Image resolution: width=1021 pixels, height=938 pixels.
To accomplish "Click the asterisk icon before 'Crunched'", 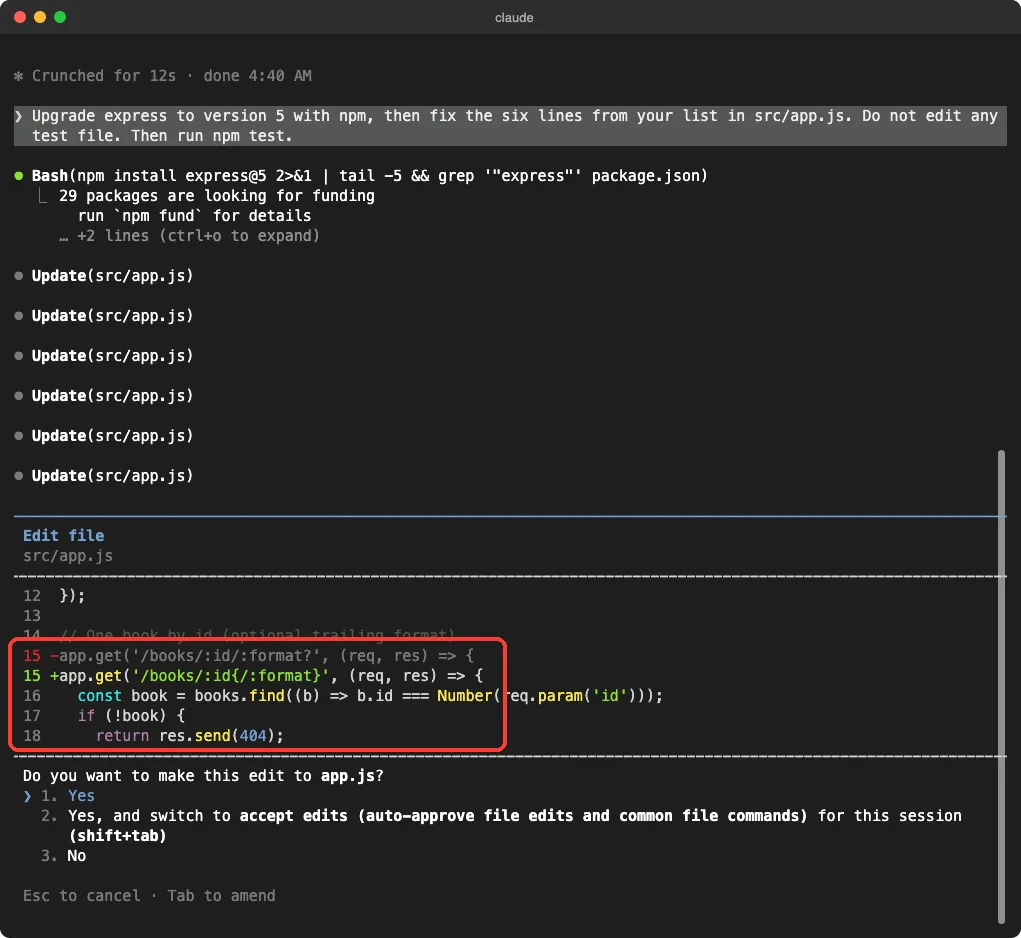I will [18, 76].
